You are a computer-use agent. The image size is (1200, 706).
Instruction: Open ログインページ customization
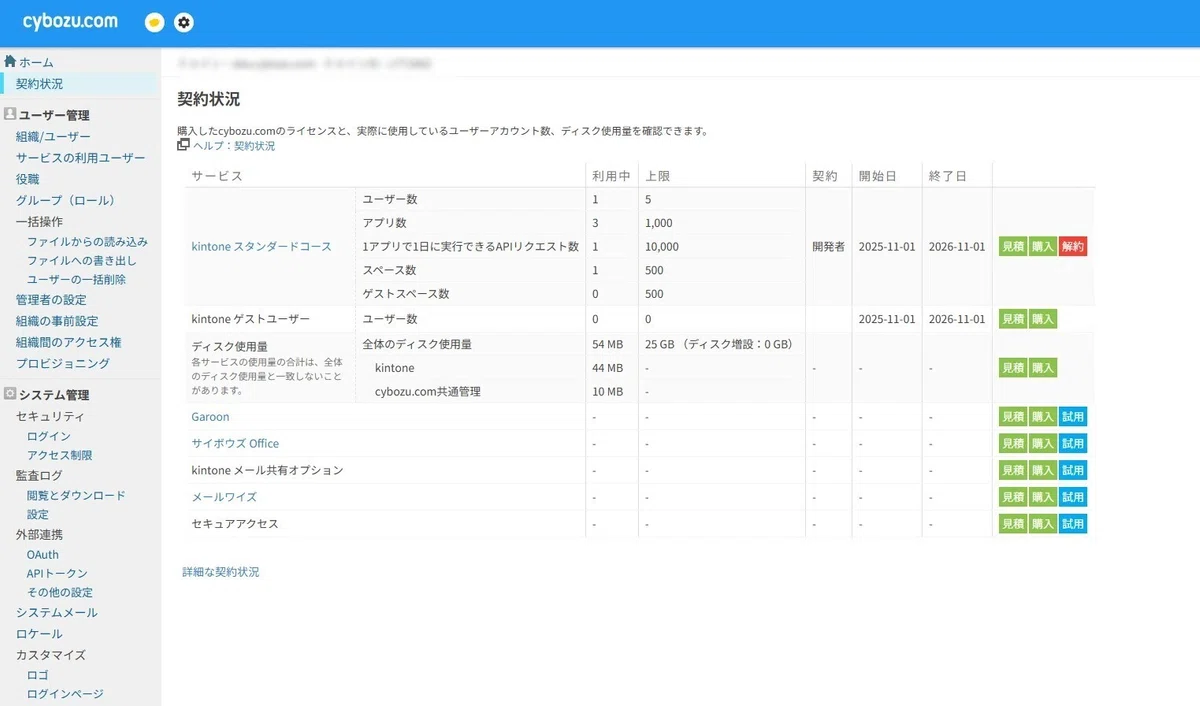[x=65, y=694]
